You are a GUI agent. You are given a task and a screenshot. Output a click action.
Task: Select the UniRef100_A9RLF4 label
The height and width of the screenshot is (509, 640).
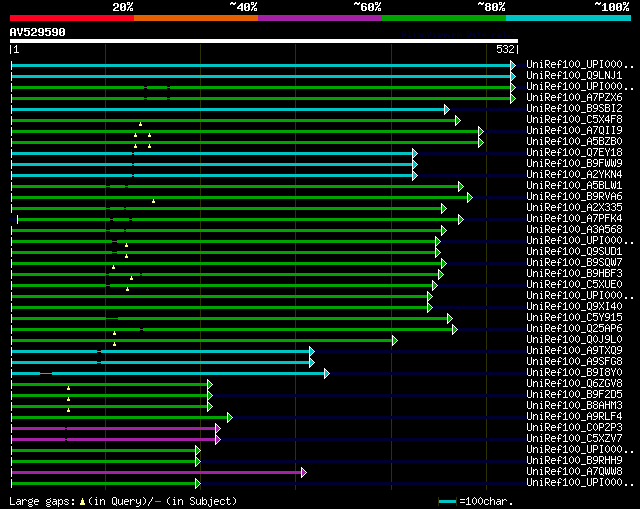click(574, 417)
